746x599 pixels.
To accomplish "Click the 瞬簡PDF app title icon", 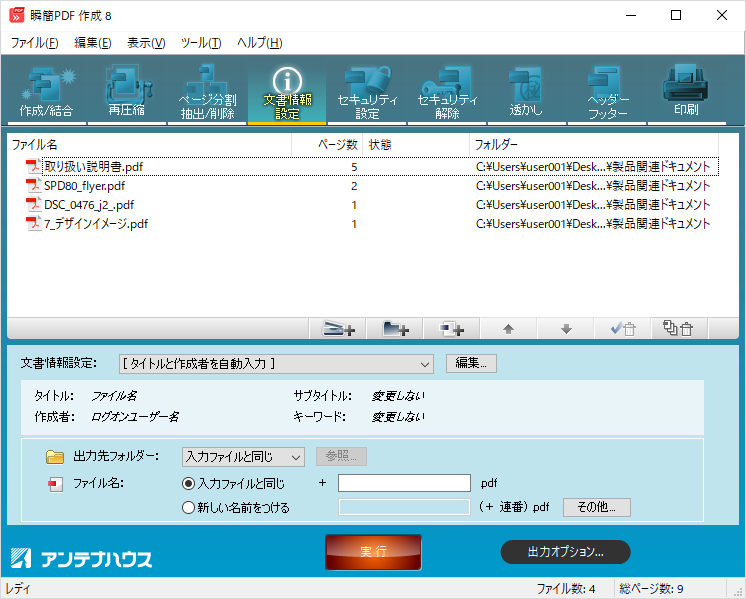I will coord(17,15).
